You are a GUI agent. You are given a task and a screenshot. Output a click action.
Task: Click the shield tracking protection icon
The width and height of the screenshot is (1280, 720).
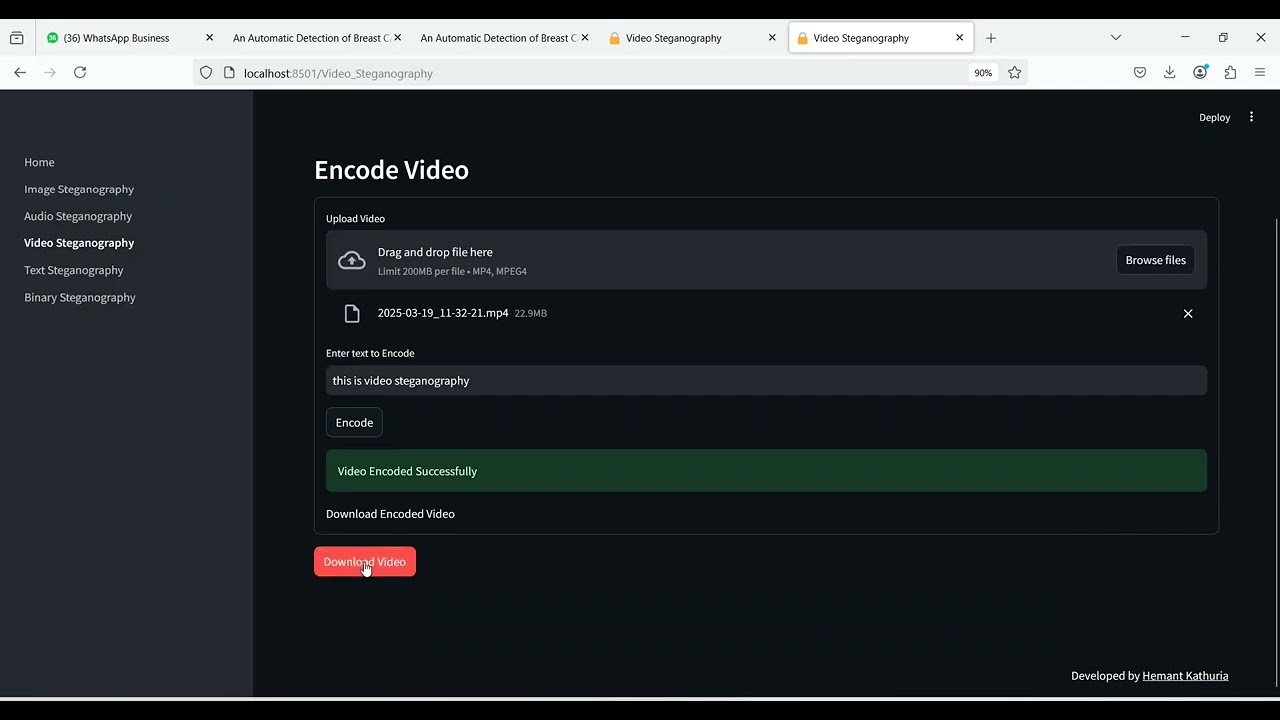(206, 73)
